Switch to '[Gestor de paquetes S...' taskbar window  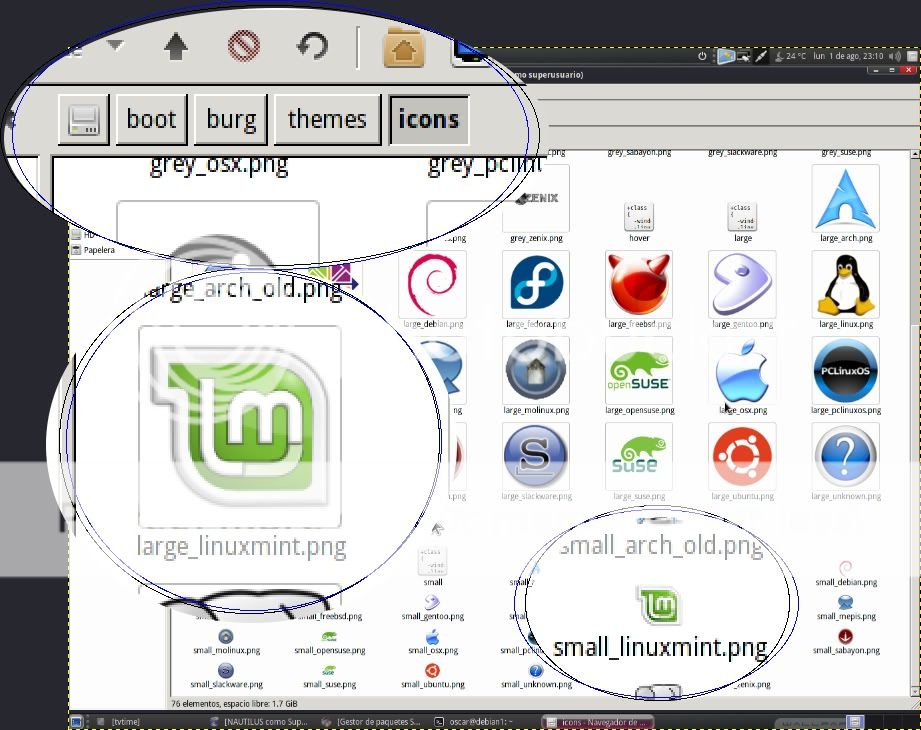373,722
